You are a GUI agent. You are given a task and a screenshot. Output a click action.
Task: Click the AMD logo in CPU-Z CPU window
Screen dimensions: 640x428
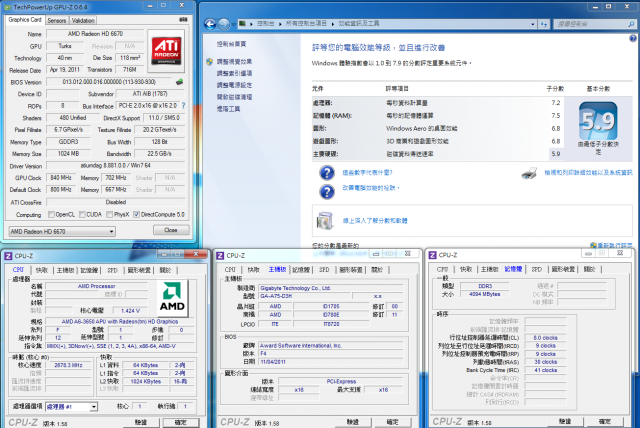(172, 299)
